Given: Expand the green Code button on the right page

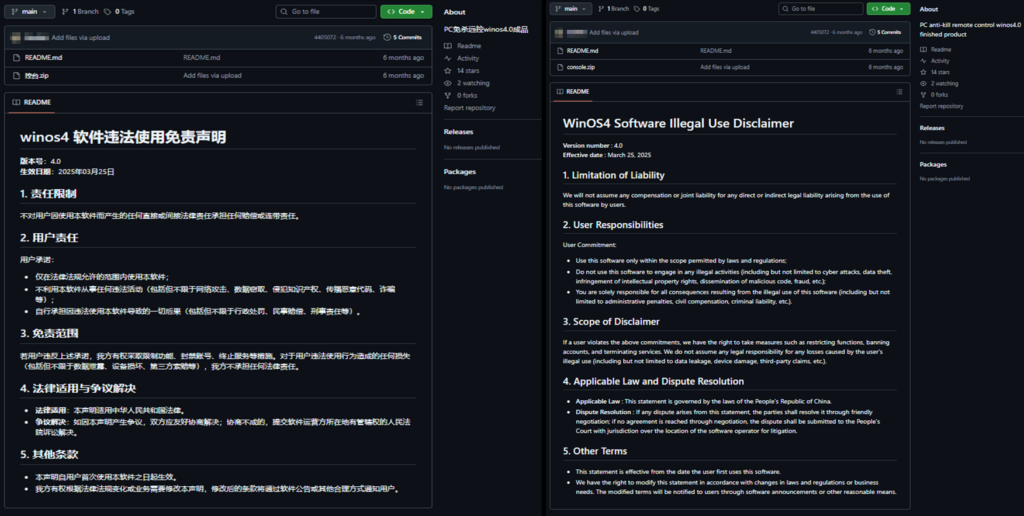Looking at the screenshot, I should tap(888, 8).
